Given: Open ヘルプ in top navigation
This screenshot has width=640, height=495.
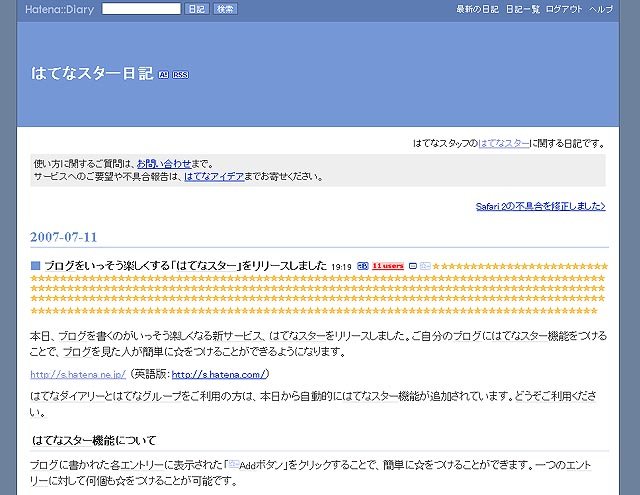Looking at the screenshot, I should (601, 9).
